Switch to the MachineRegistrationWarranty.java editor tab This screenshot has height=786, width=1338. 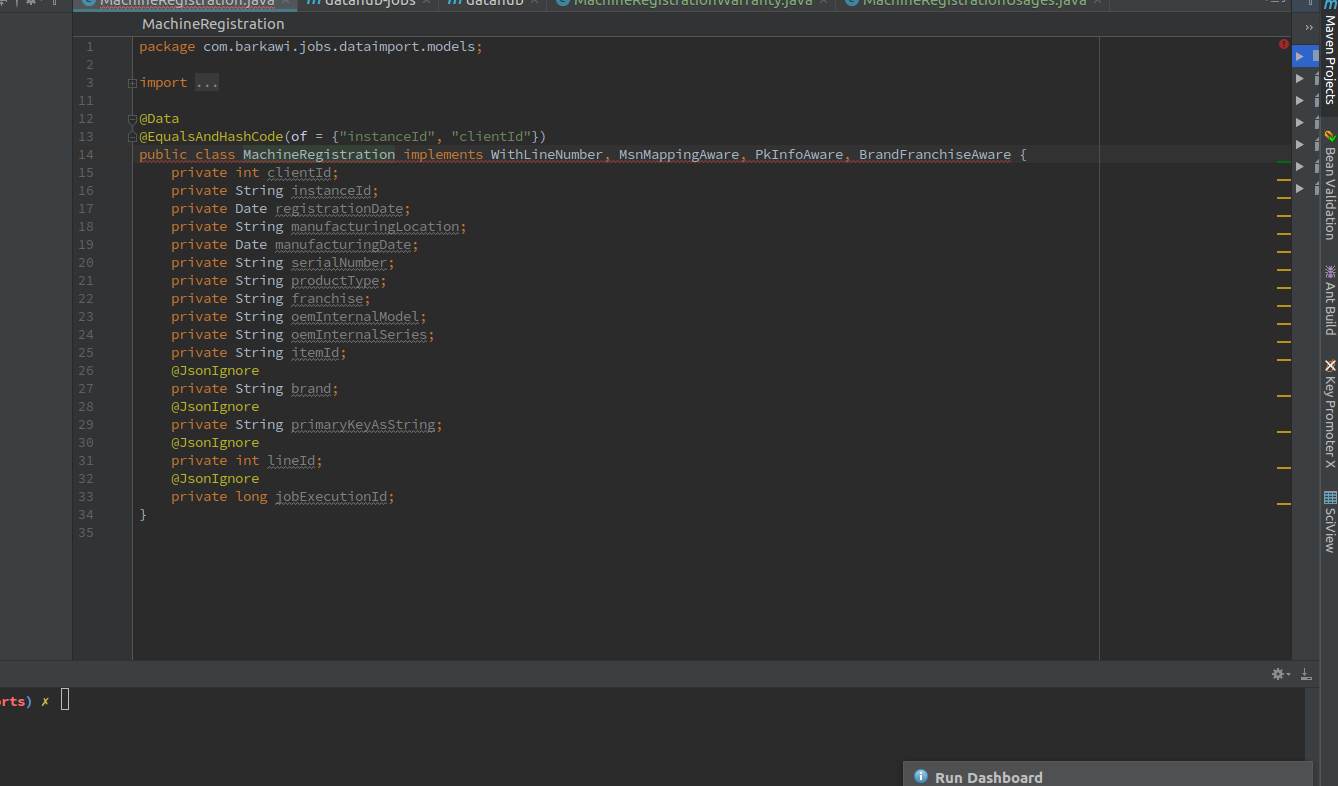pos(692,3)
